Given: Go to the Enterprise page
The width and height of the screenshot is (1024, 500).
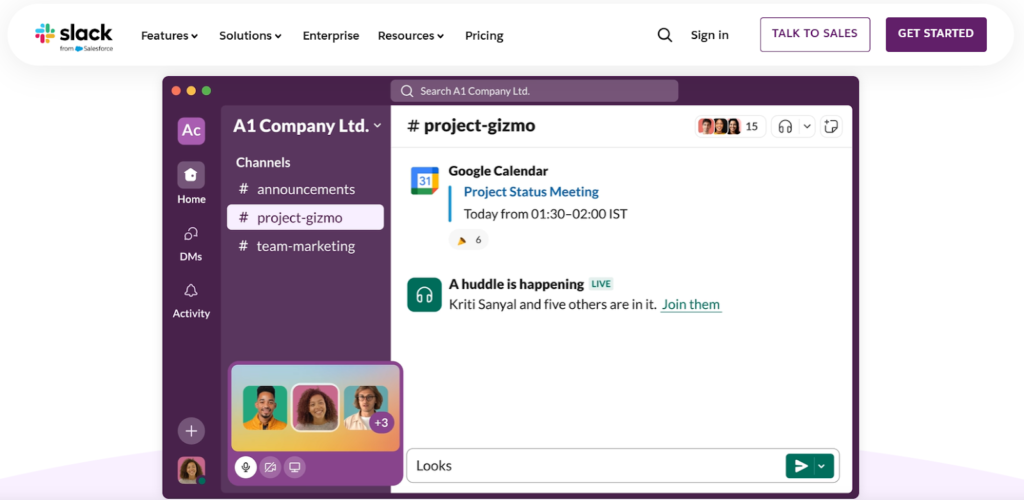Looking at the screenshot, I should (330, 36).
